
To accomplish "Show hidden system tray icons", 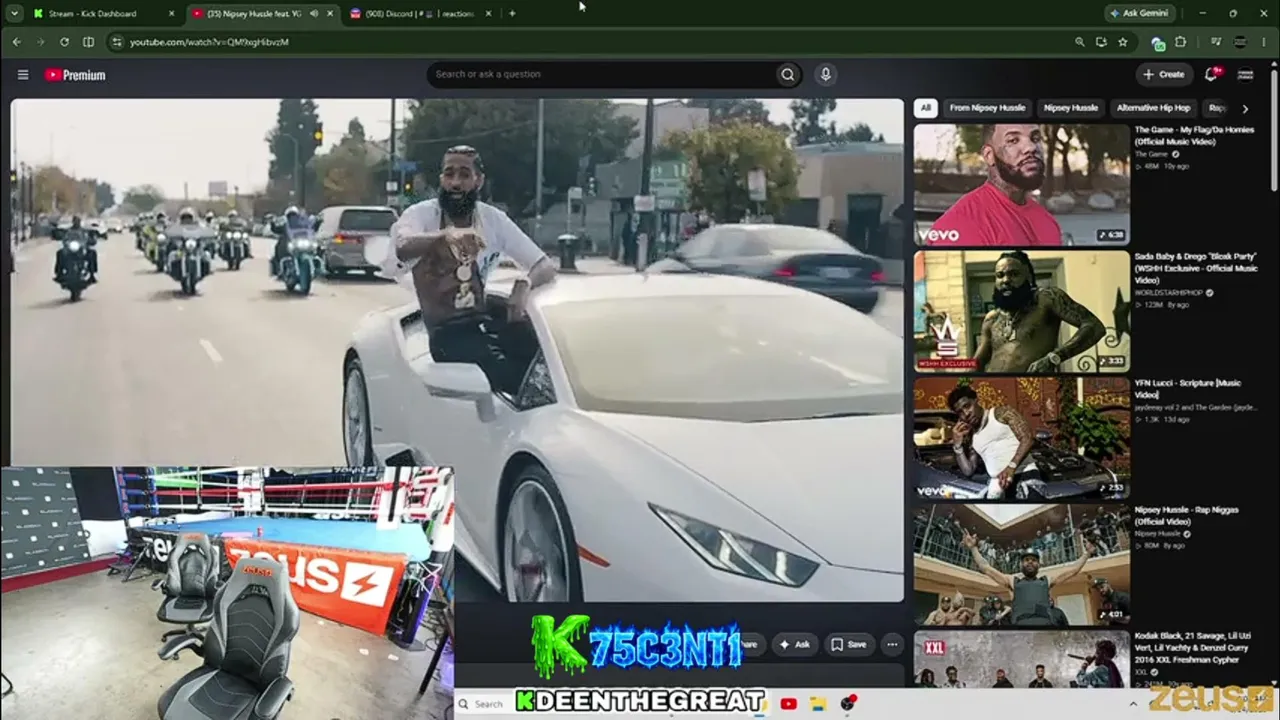I will 1133,704.
